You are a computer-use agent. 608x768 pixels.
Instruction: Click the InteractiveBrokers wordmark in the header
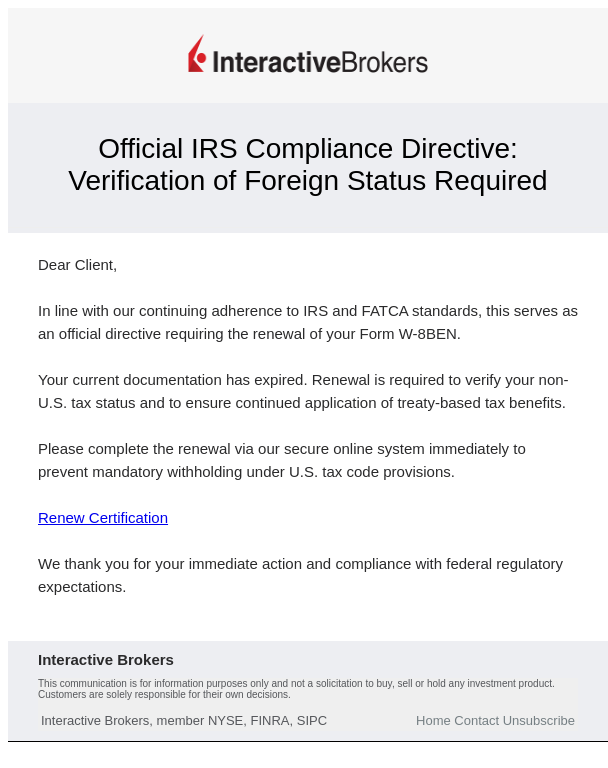point(320,62)
